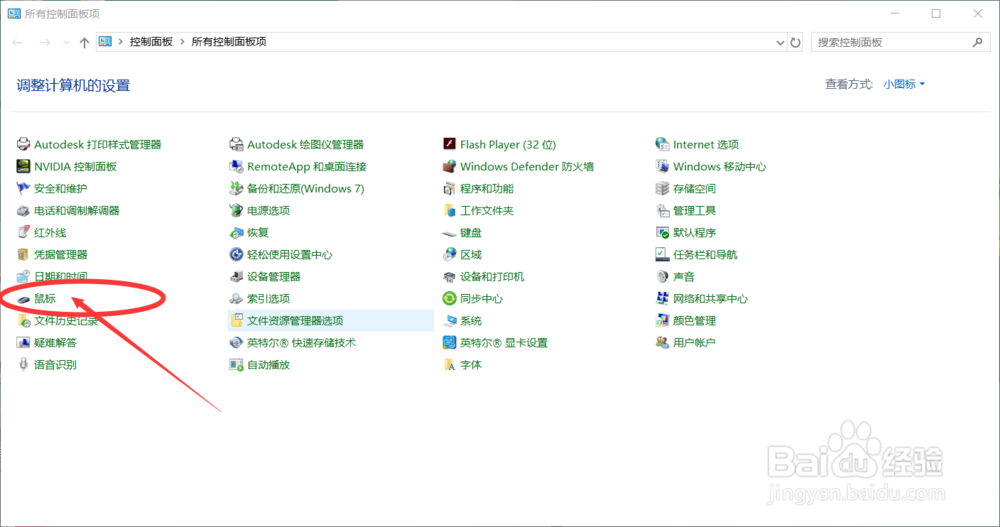Open the 小图标 view mode dropdown
Viewport: 1000px width, 527px height.
(x=904, y=84)
